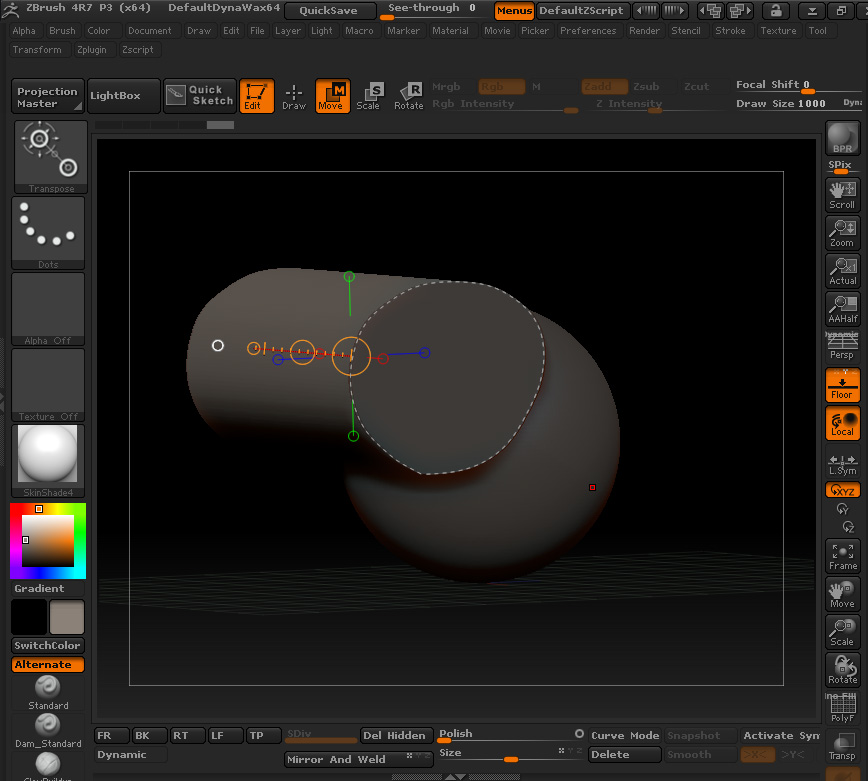
Task: Open the Brush menu
Action: [x=62, y=30]
